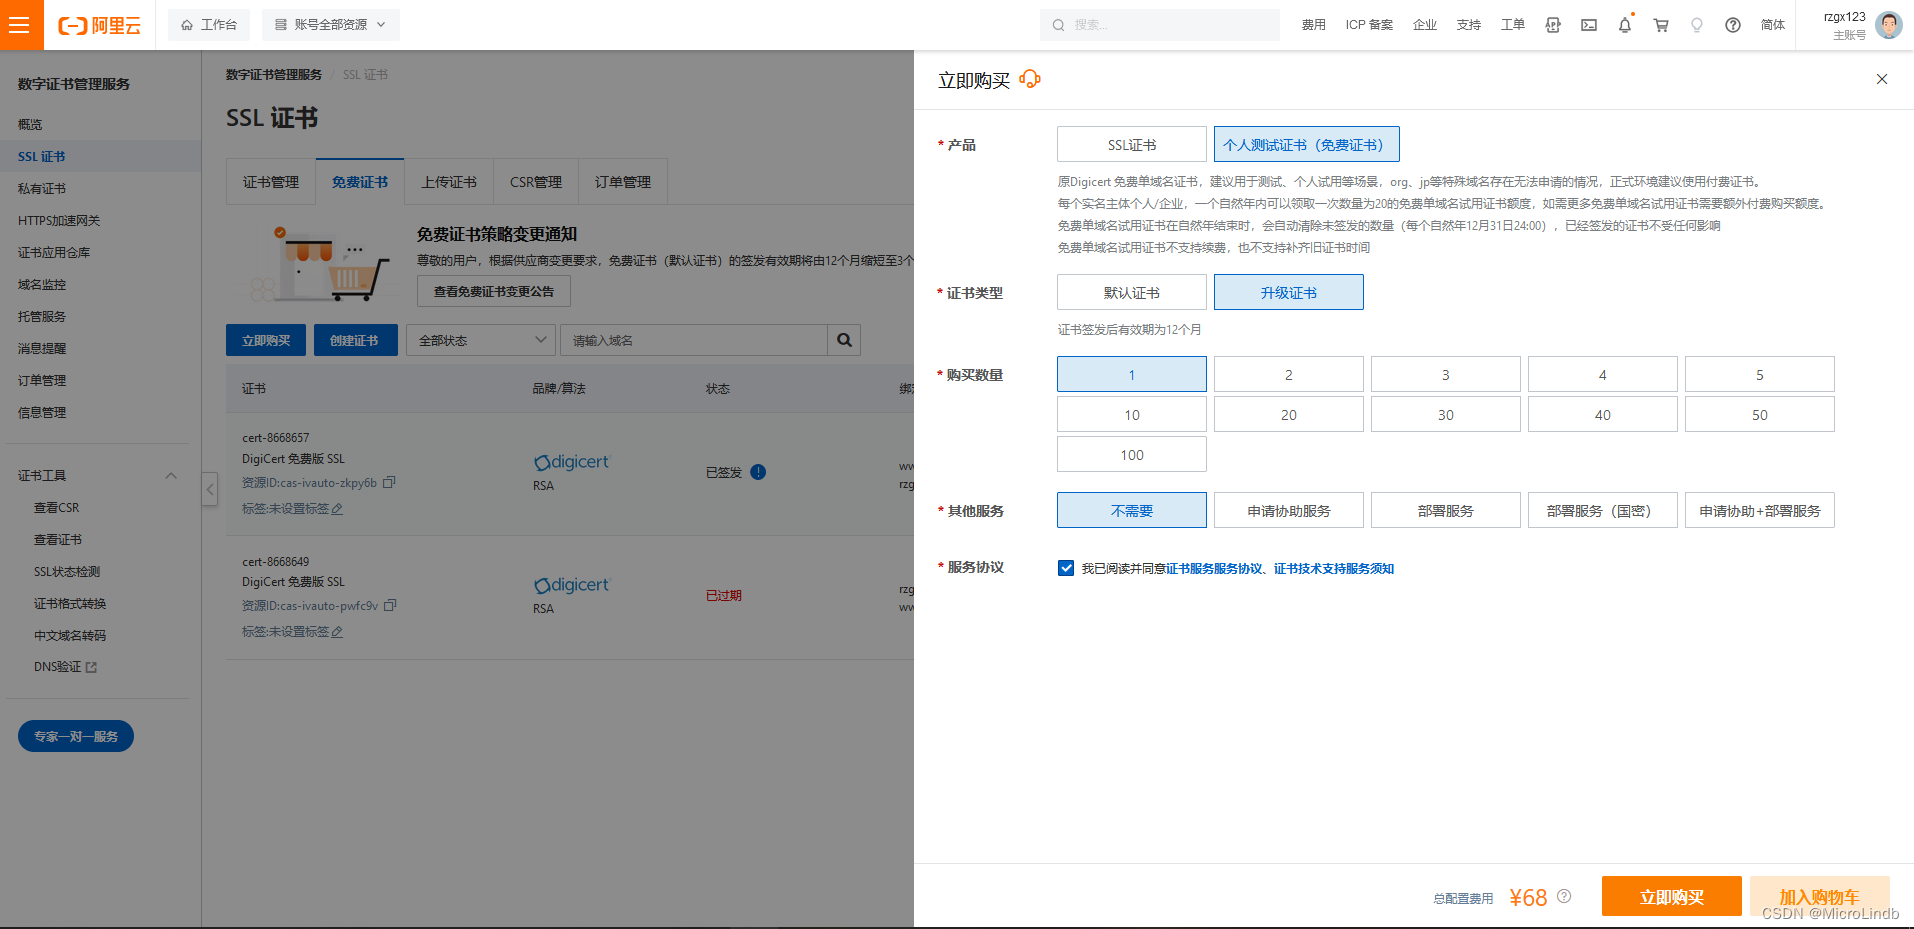The image size is (1914, 929).
Task: Select 部署服务(国密) option
Action: pyautogui.click(x=1603, y=510)
